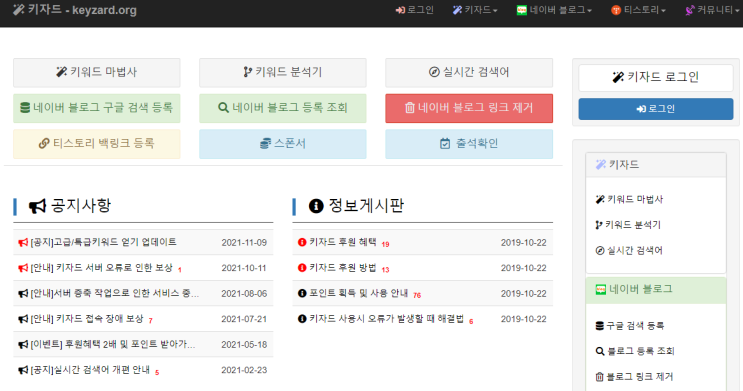Open notice [공지]고급/특급키워드 얻기 업데이트
The height and width of the screenshot is (391, 743).
coord(103,242)
